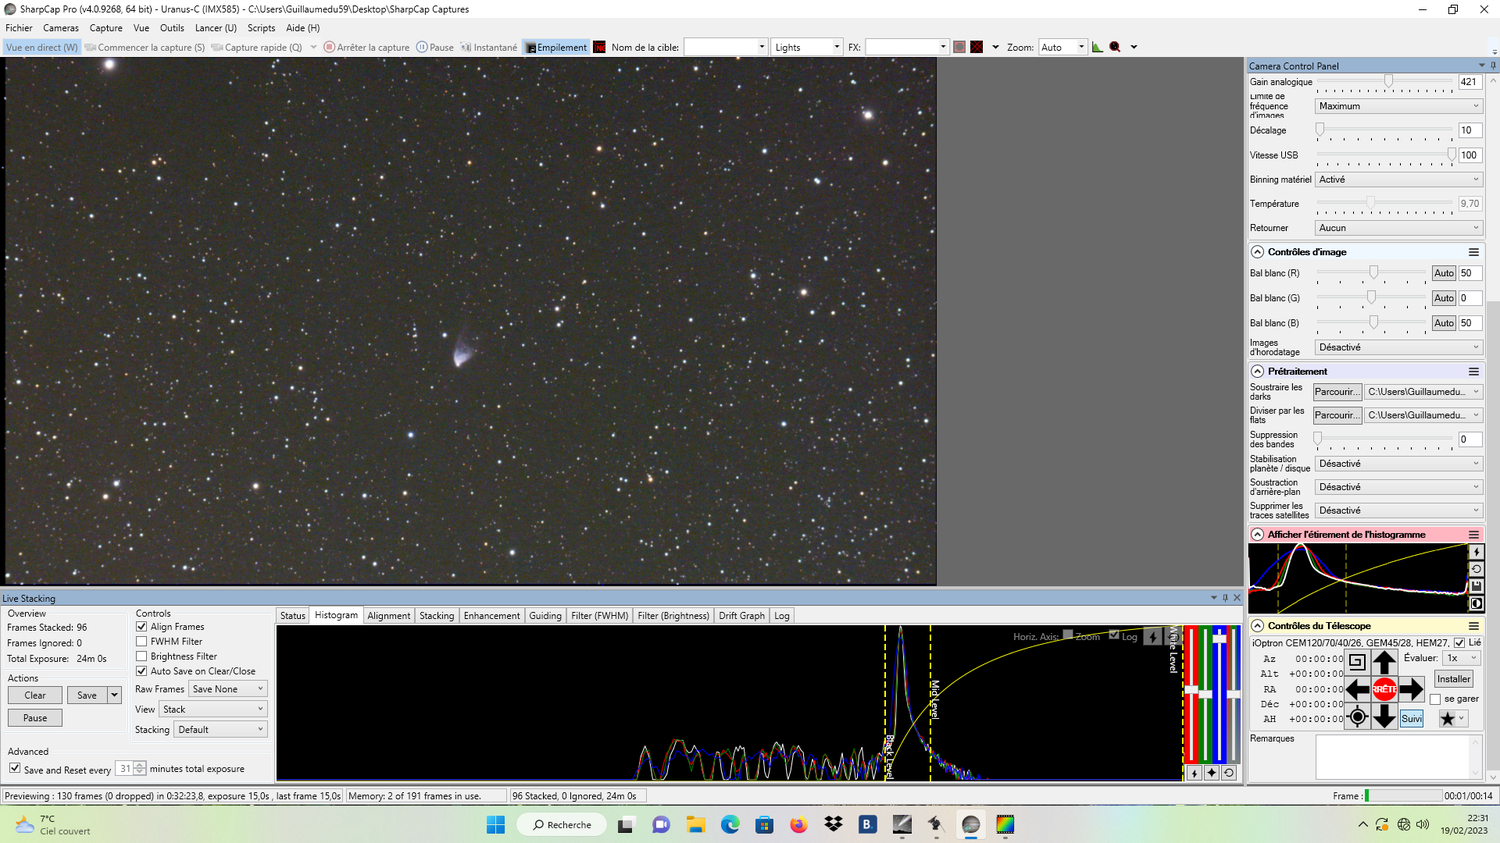
Task: Open the Retourner dropdown
Action: click(x=1398, y=228)
